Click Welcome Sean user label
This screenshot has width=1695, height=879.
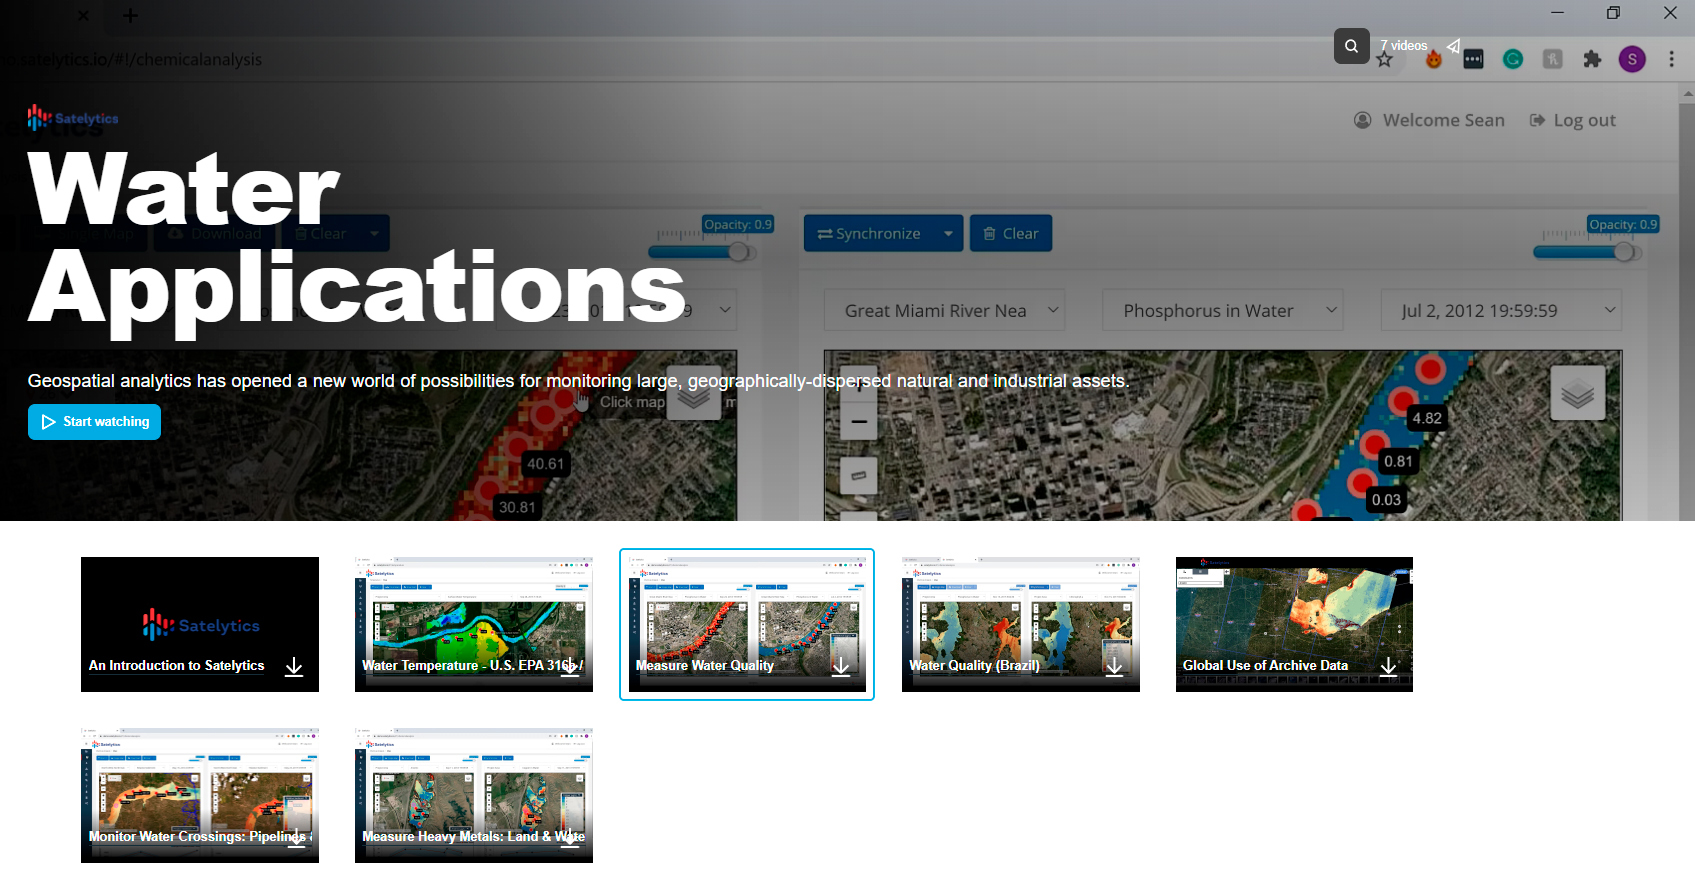1429,120
